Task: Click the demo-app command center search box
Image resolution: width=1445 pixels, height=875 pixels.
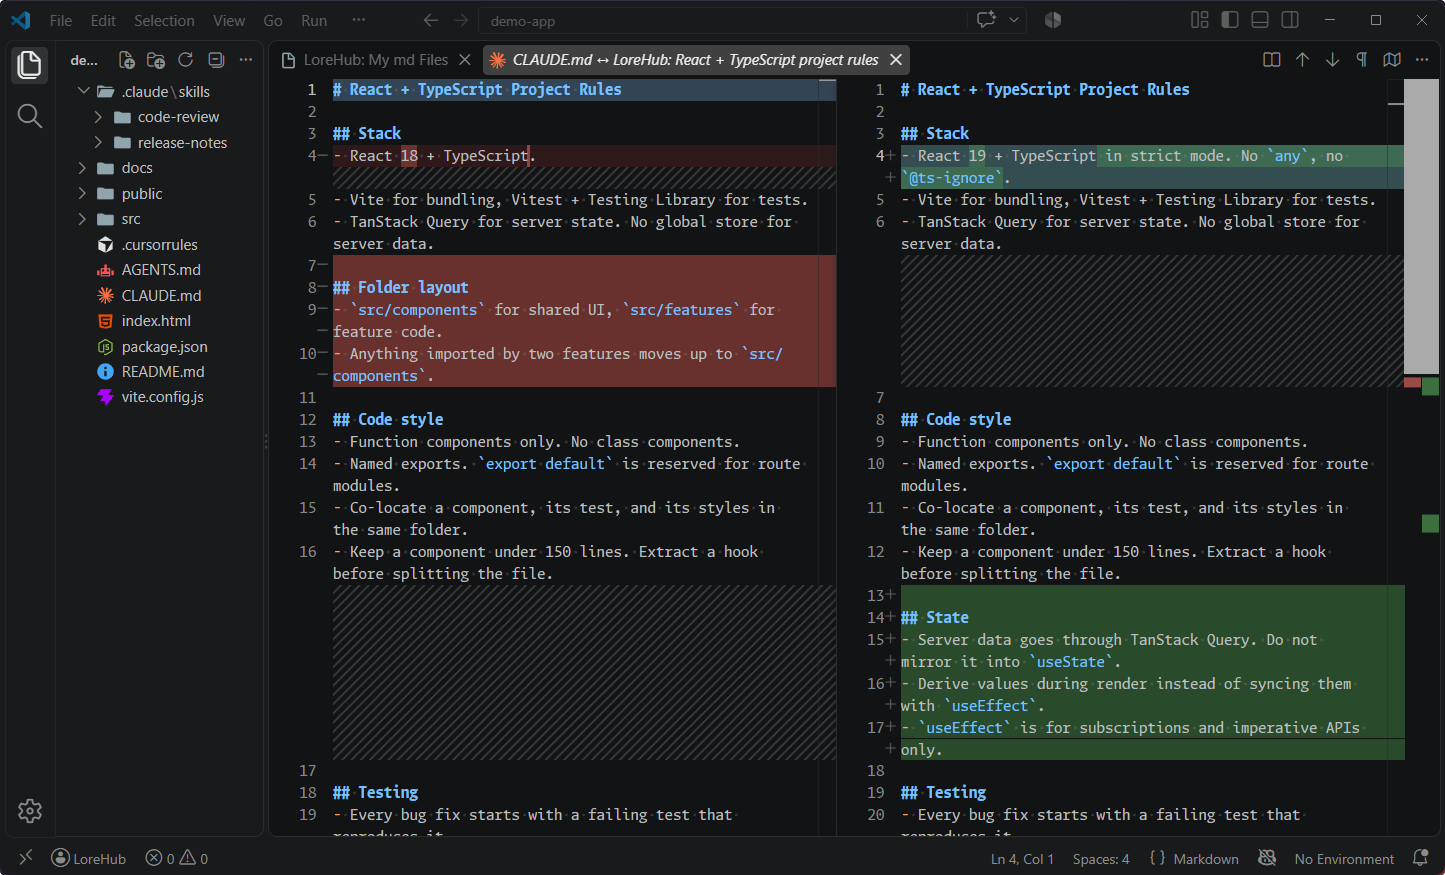Action: point(723,20)
